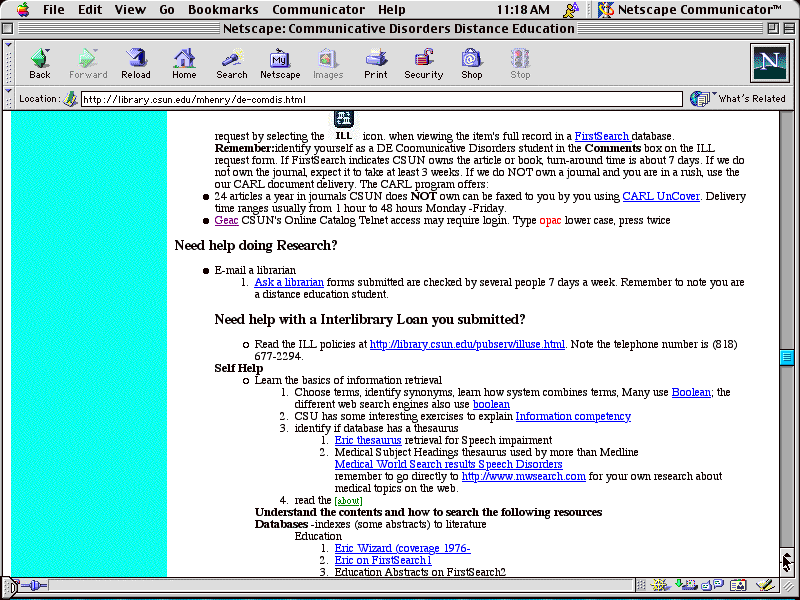Reload the current page
This screenshot has height=600, width=800.
point(136,64)
